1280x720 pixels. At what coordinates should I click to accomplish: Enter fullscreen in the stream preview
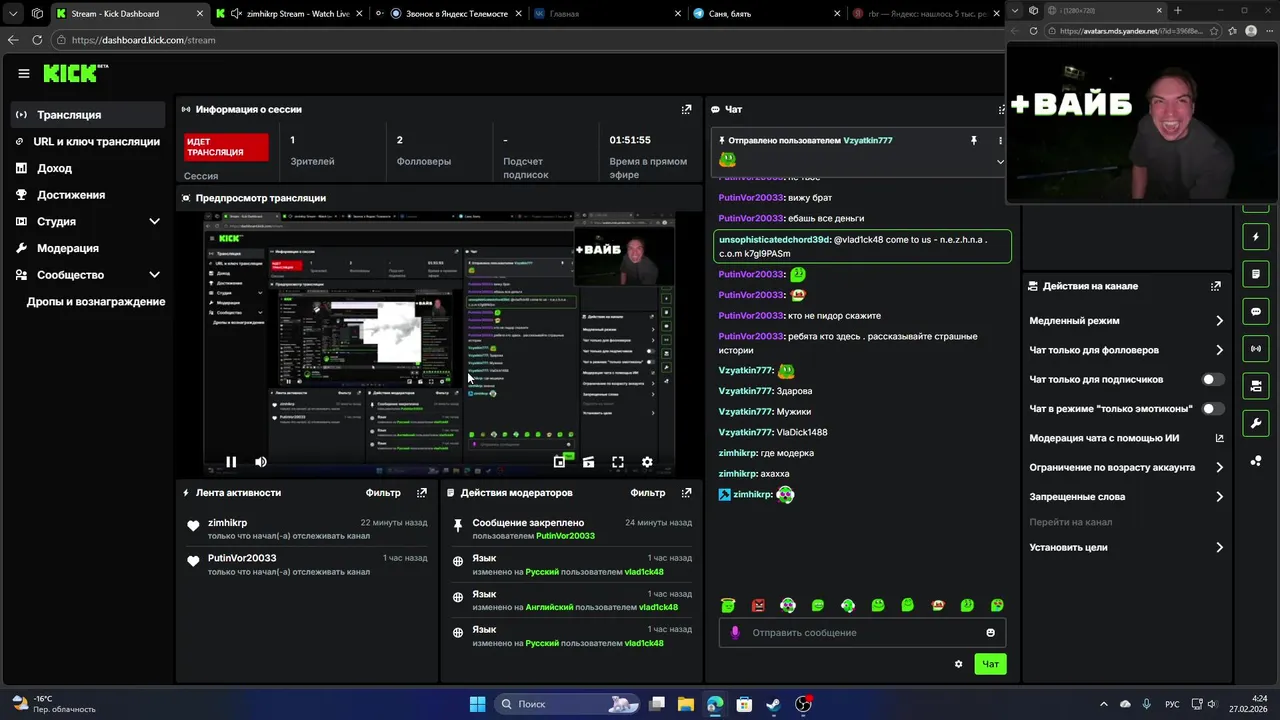(x=618, y=462)
